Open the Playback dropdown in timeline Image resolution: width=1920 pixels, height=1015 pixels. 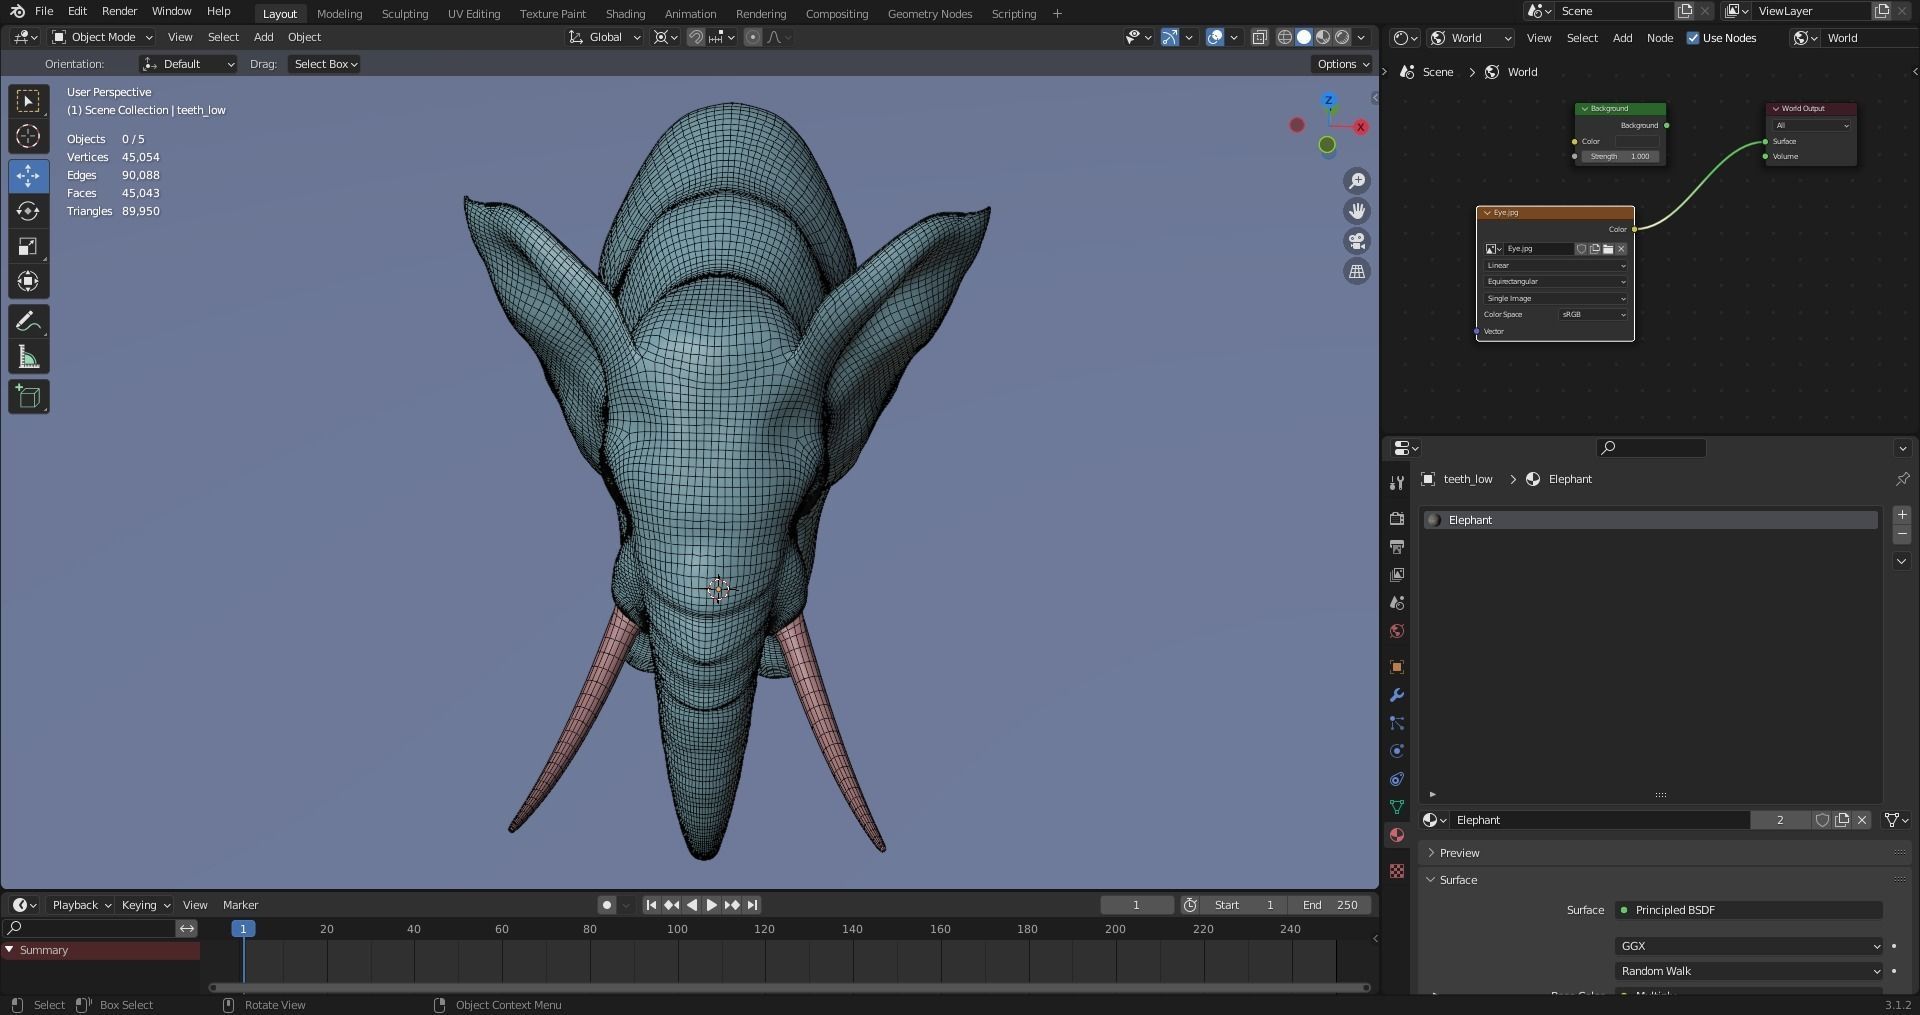pos(81,905)
